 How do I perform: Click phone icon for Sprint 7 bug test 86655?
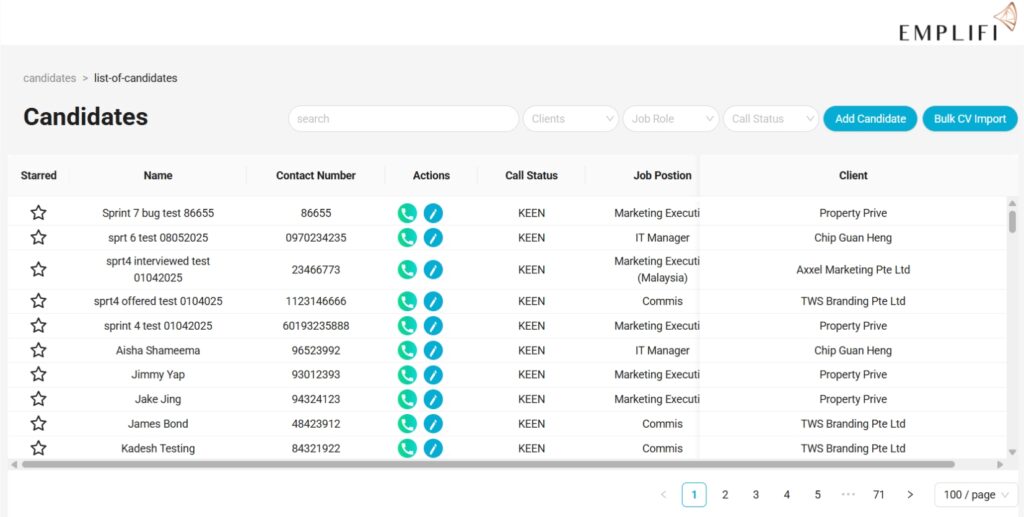click(407, 213)
